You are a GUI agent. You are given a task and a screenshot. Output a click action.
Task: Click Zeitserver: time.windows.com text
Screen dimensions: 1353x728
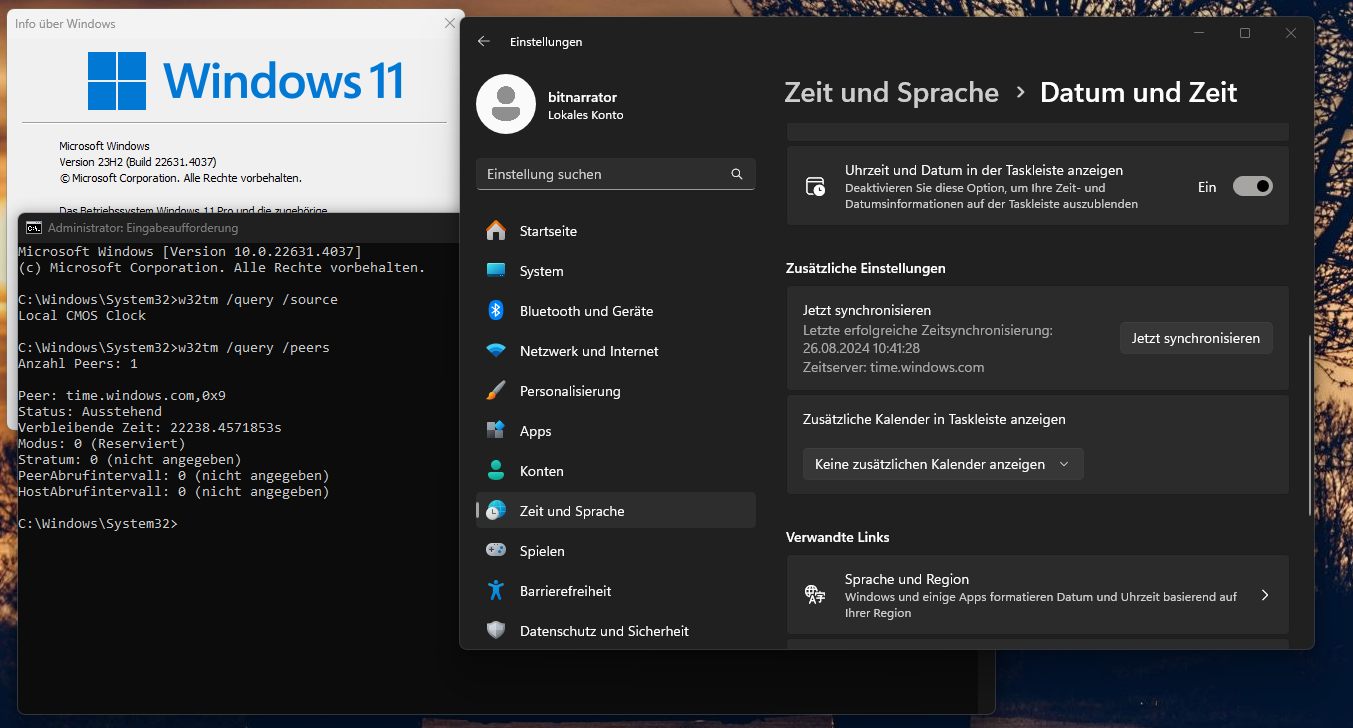[x=893, y=367]
